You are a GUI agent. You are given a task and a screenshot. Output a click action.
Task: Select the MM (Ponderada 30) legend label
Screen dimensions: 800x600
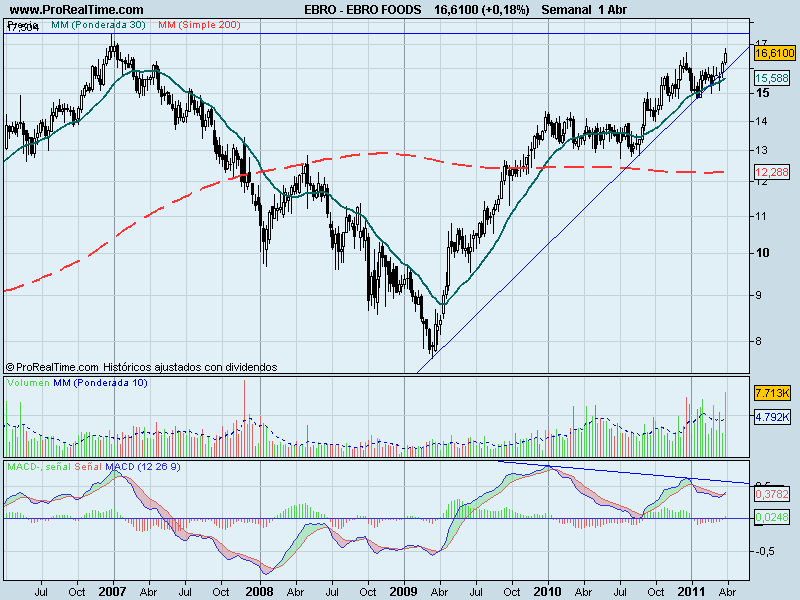(x=98, y=24)
